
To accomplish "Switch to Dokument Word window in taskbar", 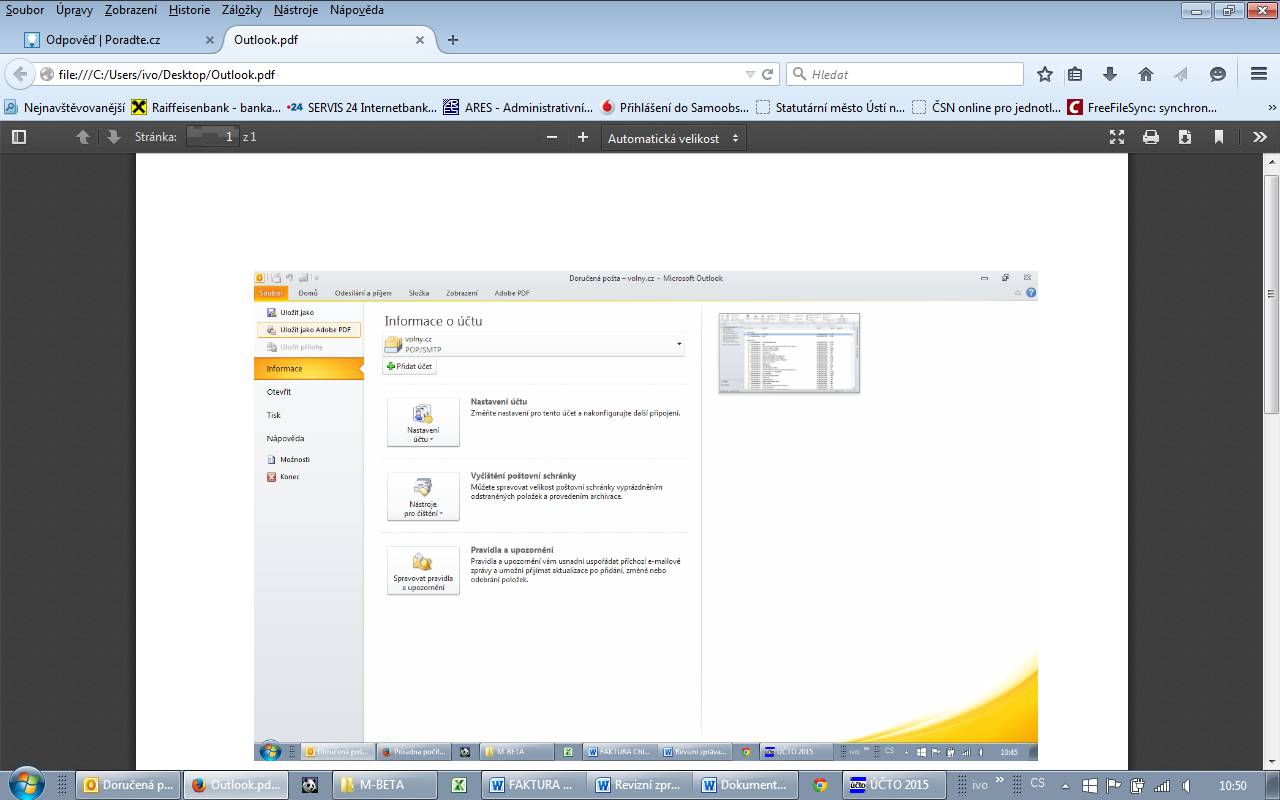I will pyautogui.click(x=748, y=785).
